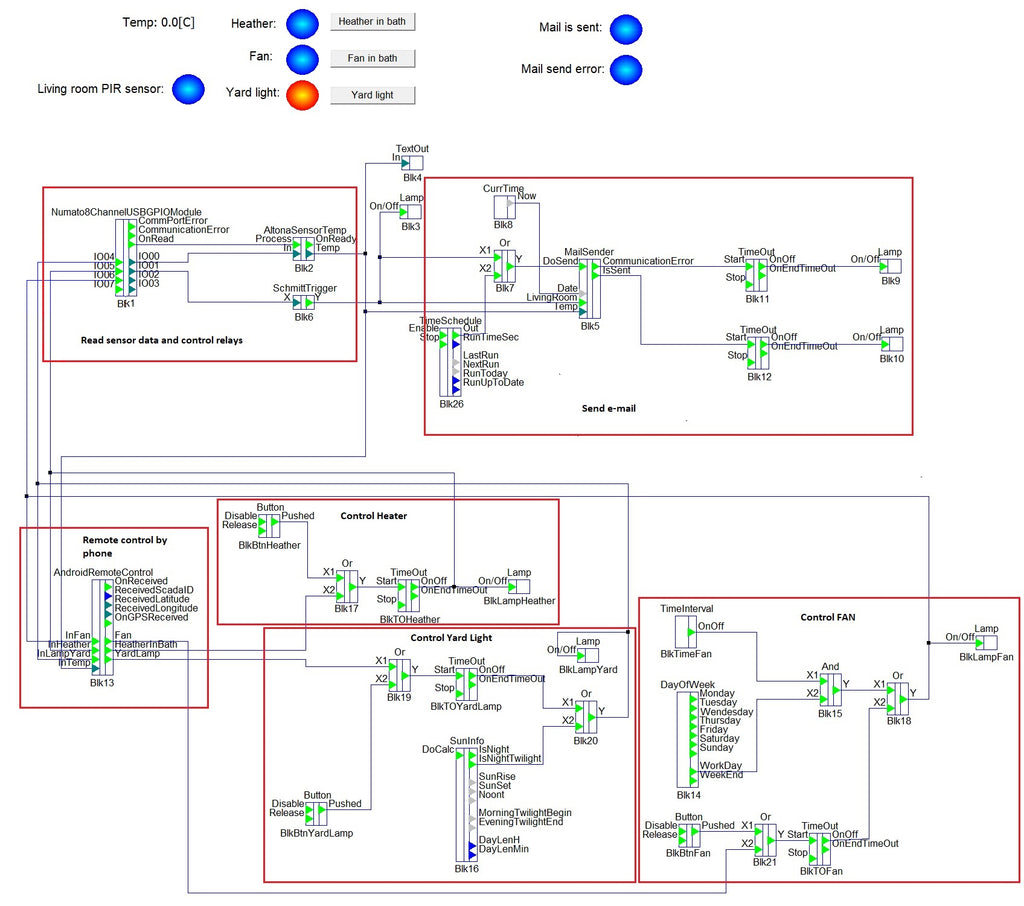Toggle the BlkBtnYardLamp button block
The height and width of the screenshot is (906, 1024).
click(316, 812)
